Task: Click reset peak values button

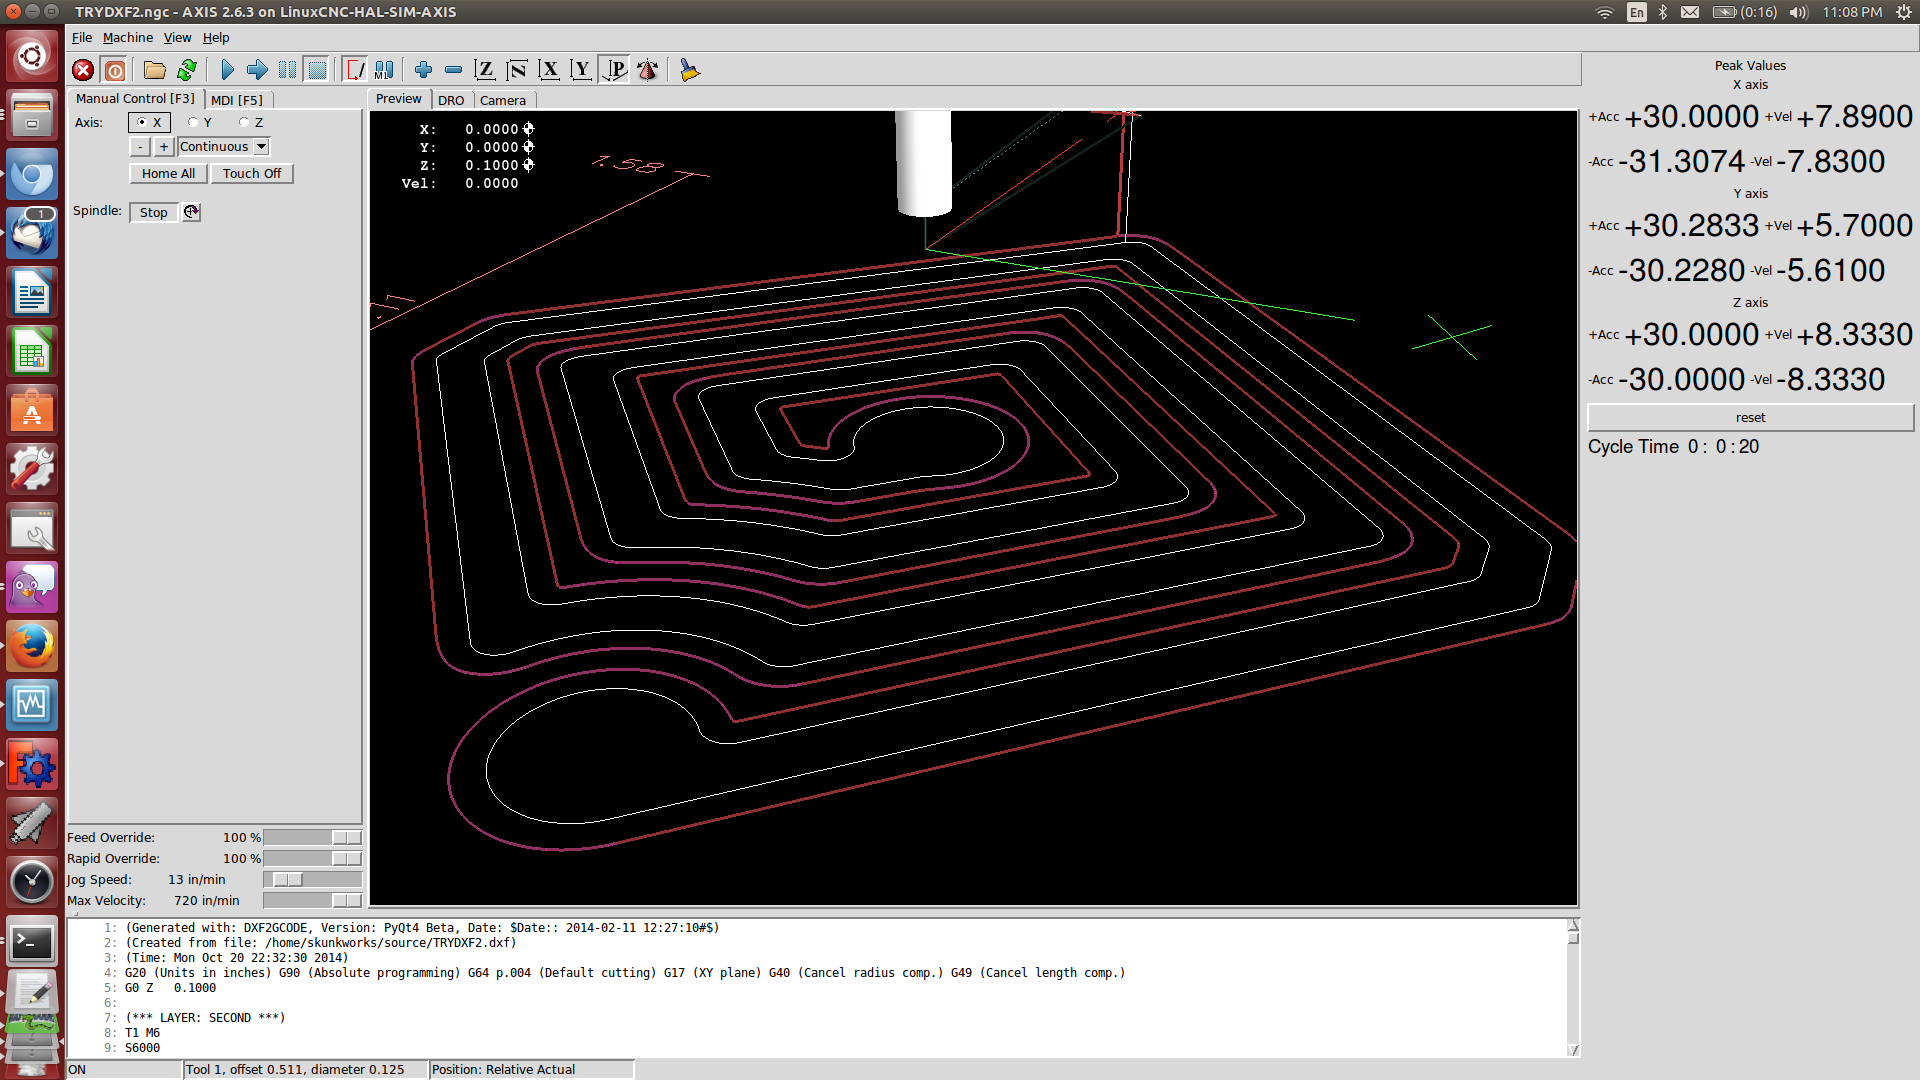Action: tap(1750, 417)
